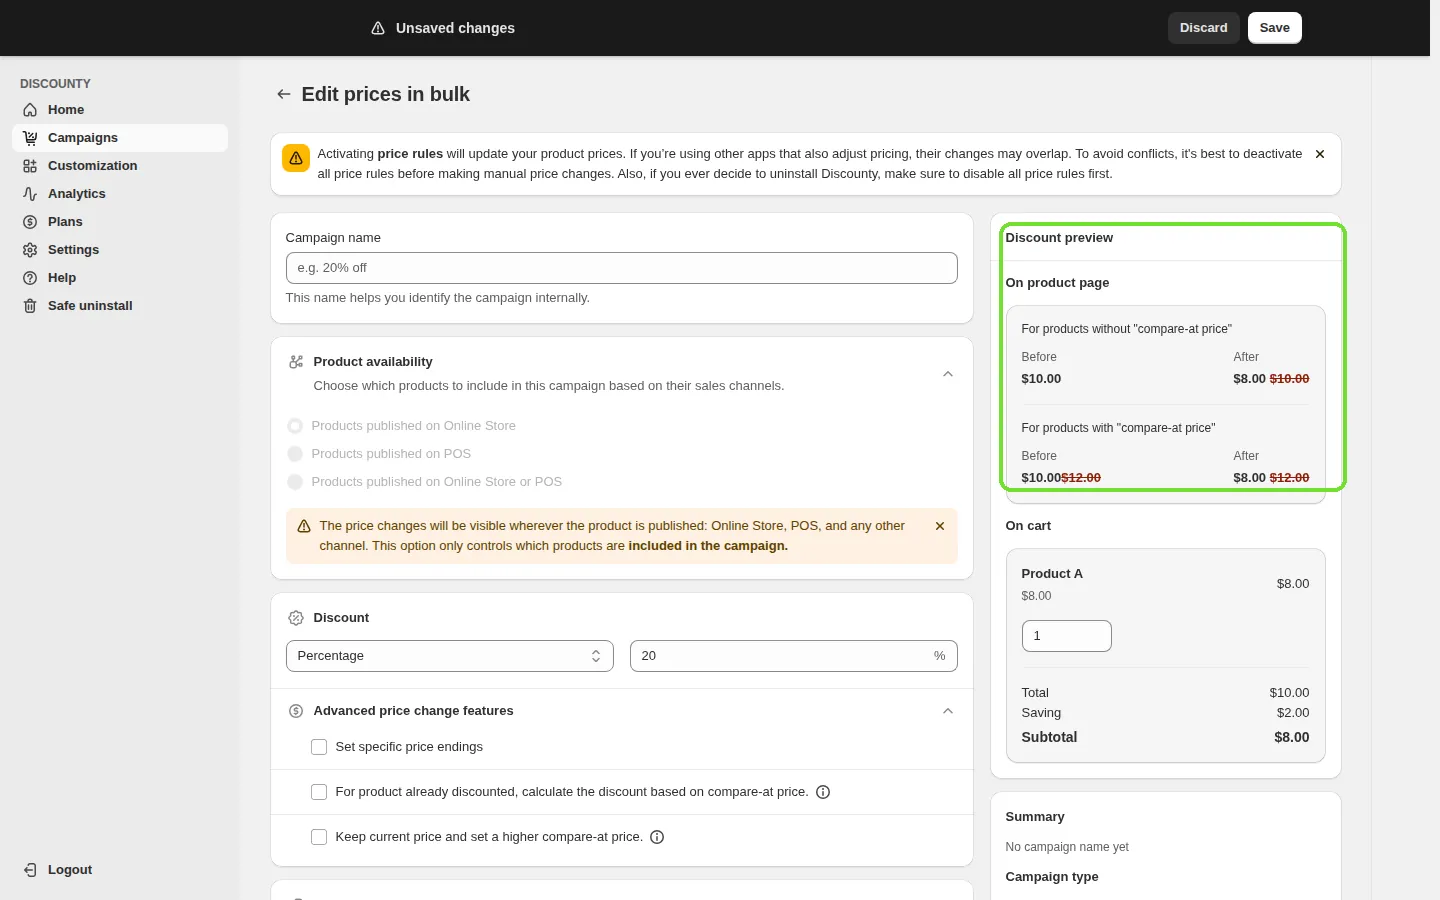Open Plans in the sidebar

pos(120,222)
